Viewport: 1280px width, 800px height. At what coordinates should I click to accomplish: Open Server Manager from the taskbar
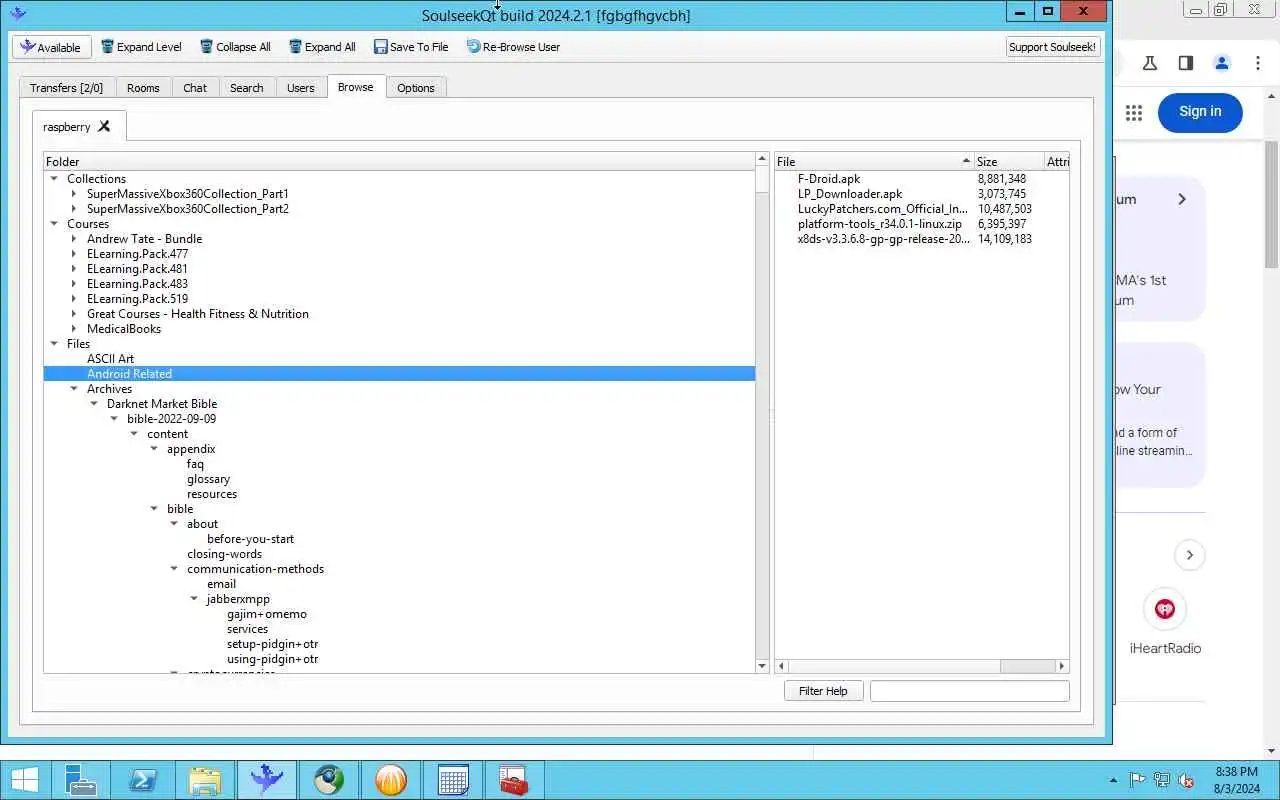point(80,780)
